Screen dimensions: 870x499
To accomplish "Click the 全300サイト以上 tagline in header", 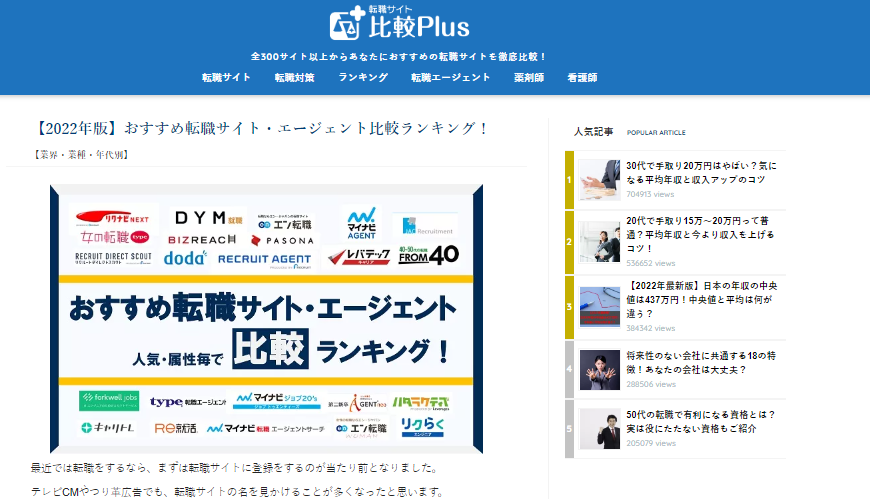I will point(399,57).
